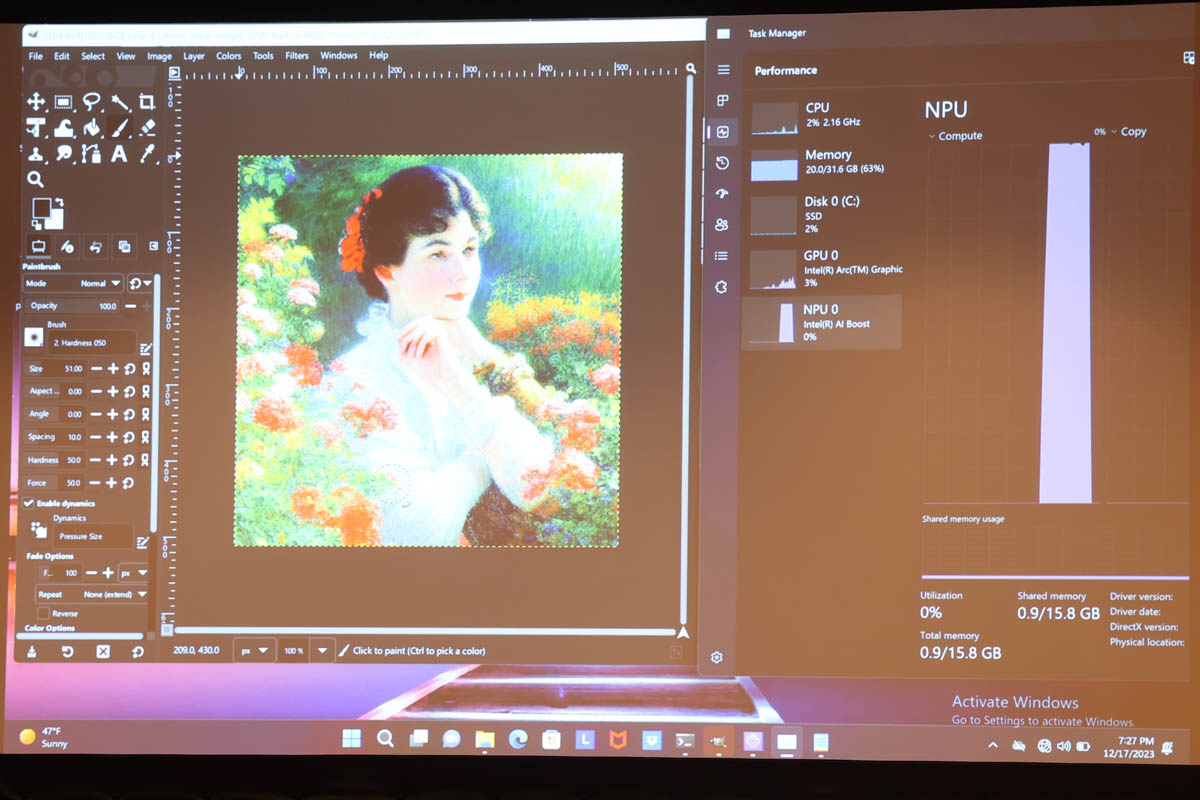Open Task Manager Settings gear
Screen dimensions: 1200x800
pos(716,657)
